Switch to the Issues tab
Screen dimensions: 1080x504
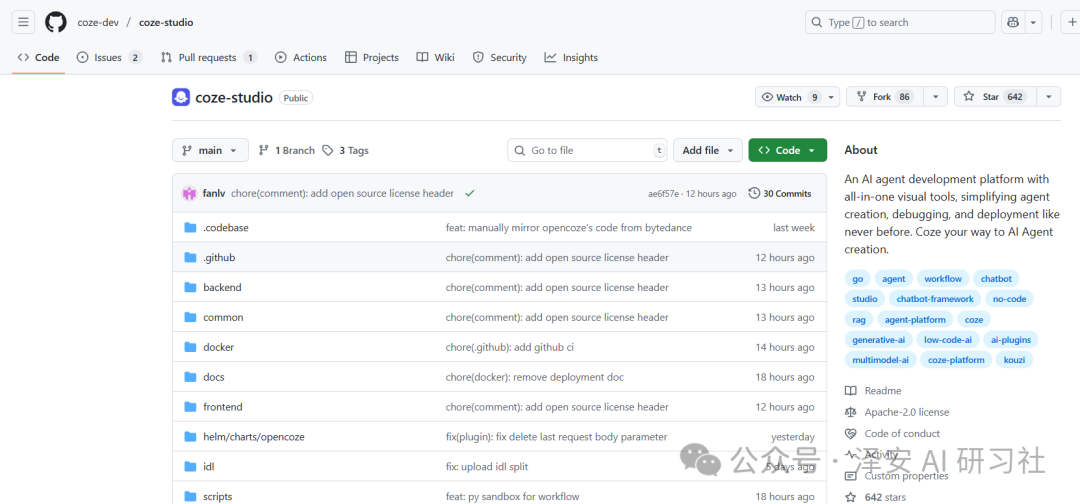pyautogui.click(x=109, y=58)
